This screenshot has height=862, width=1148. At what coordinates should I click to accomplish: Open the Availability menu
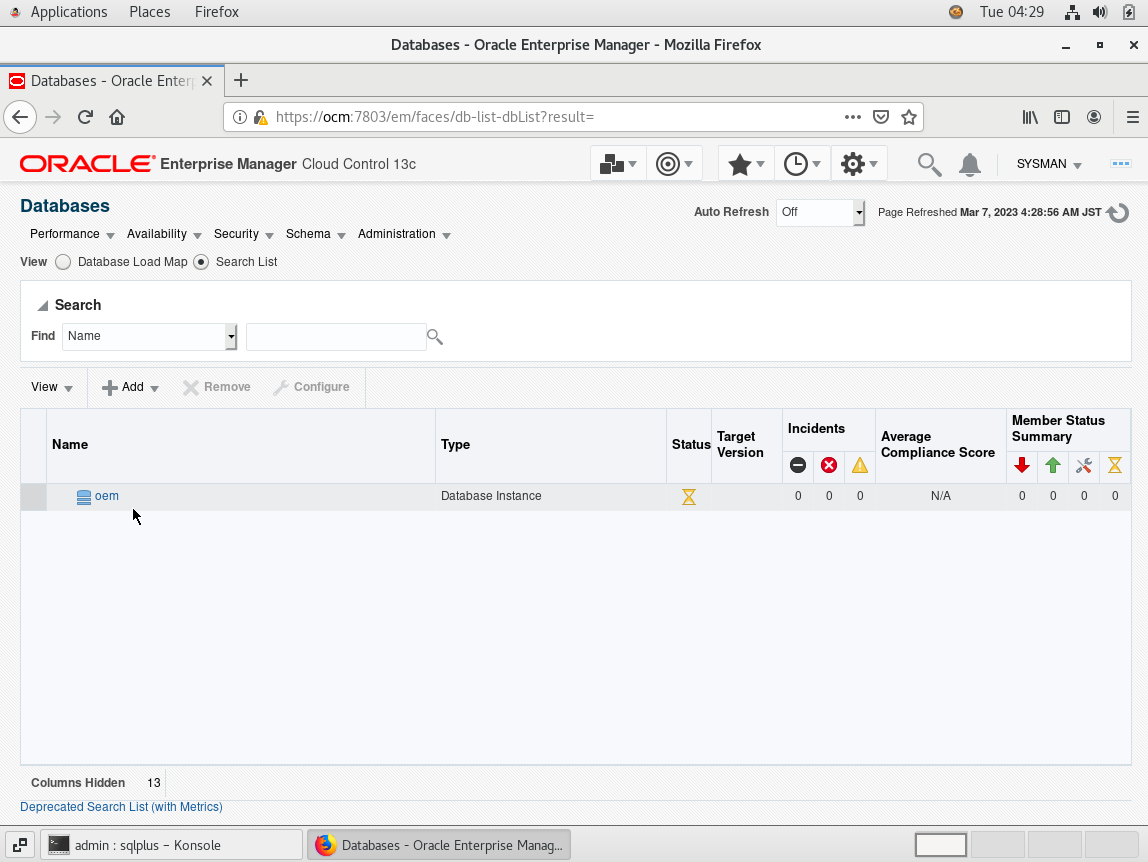point(164,234)
